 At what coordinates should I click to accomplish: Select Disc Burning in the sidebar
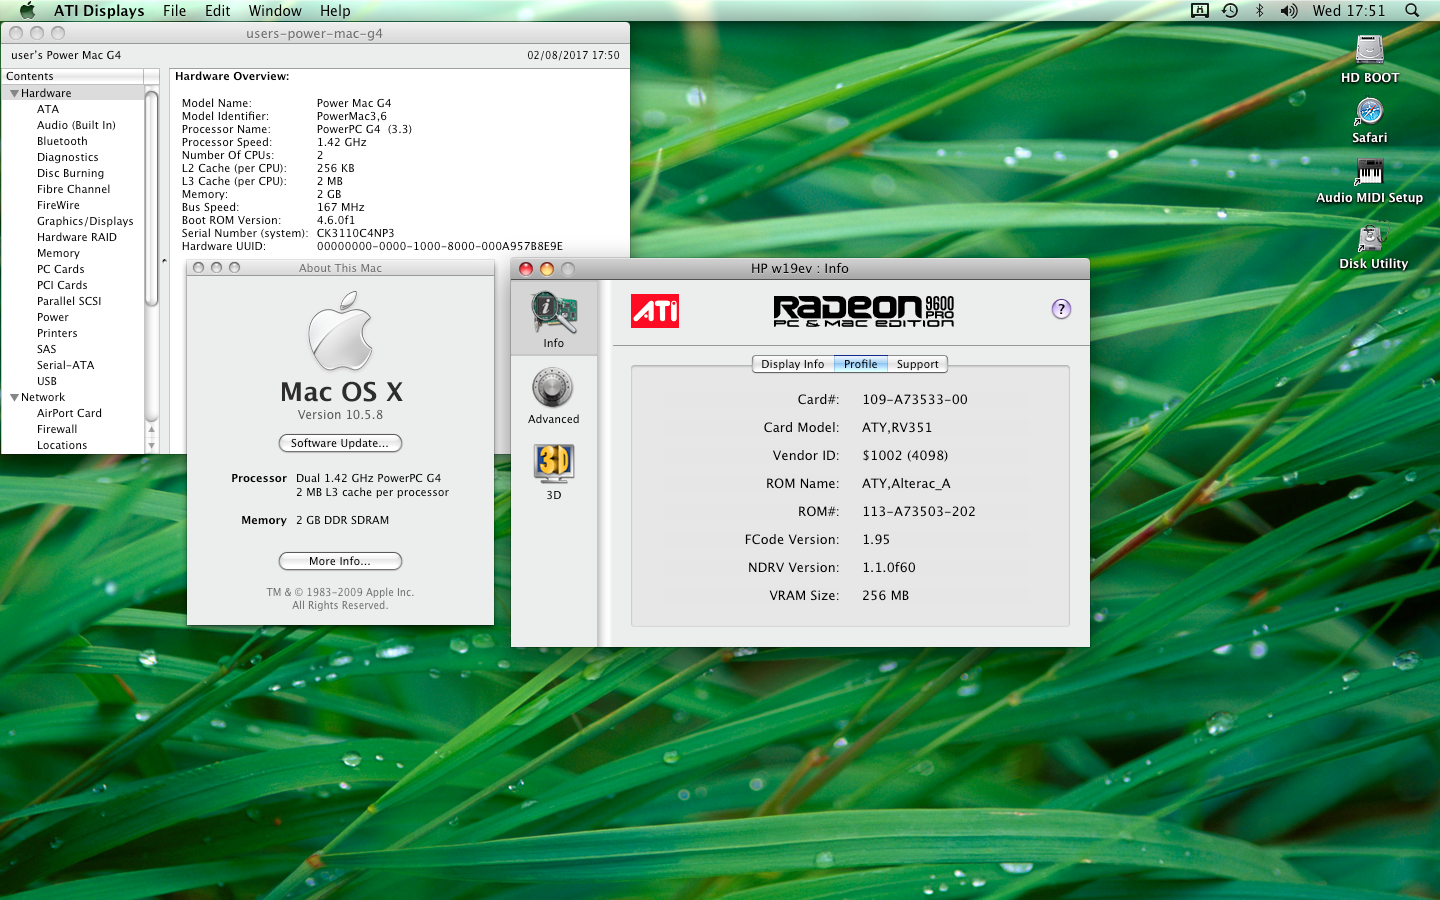coord(70,173)
